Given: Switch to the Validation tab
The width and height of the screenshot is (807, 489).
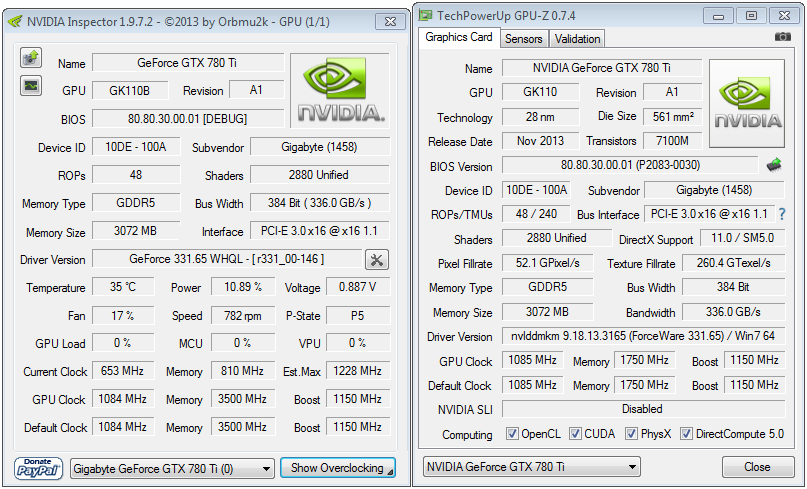Looking at the screenshot, I should pos(577,38).
